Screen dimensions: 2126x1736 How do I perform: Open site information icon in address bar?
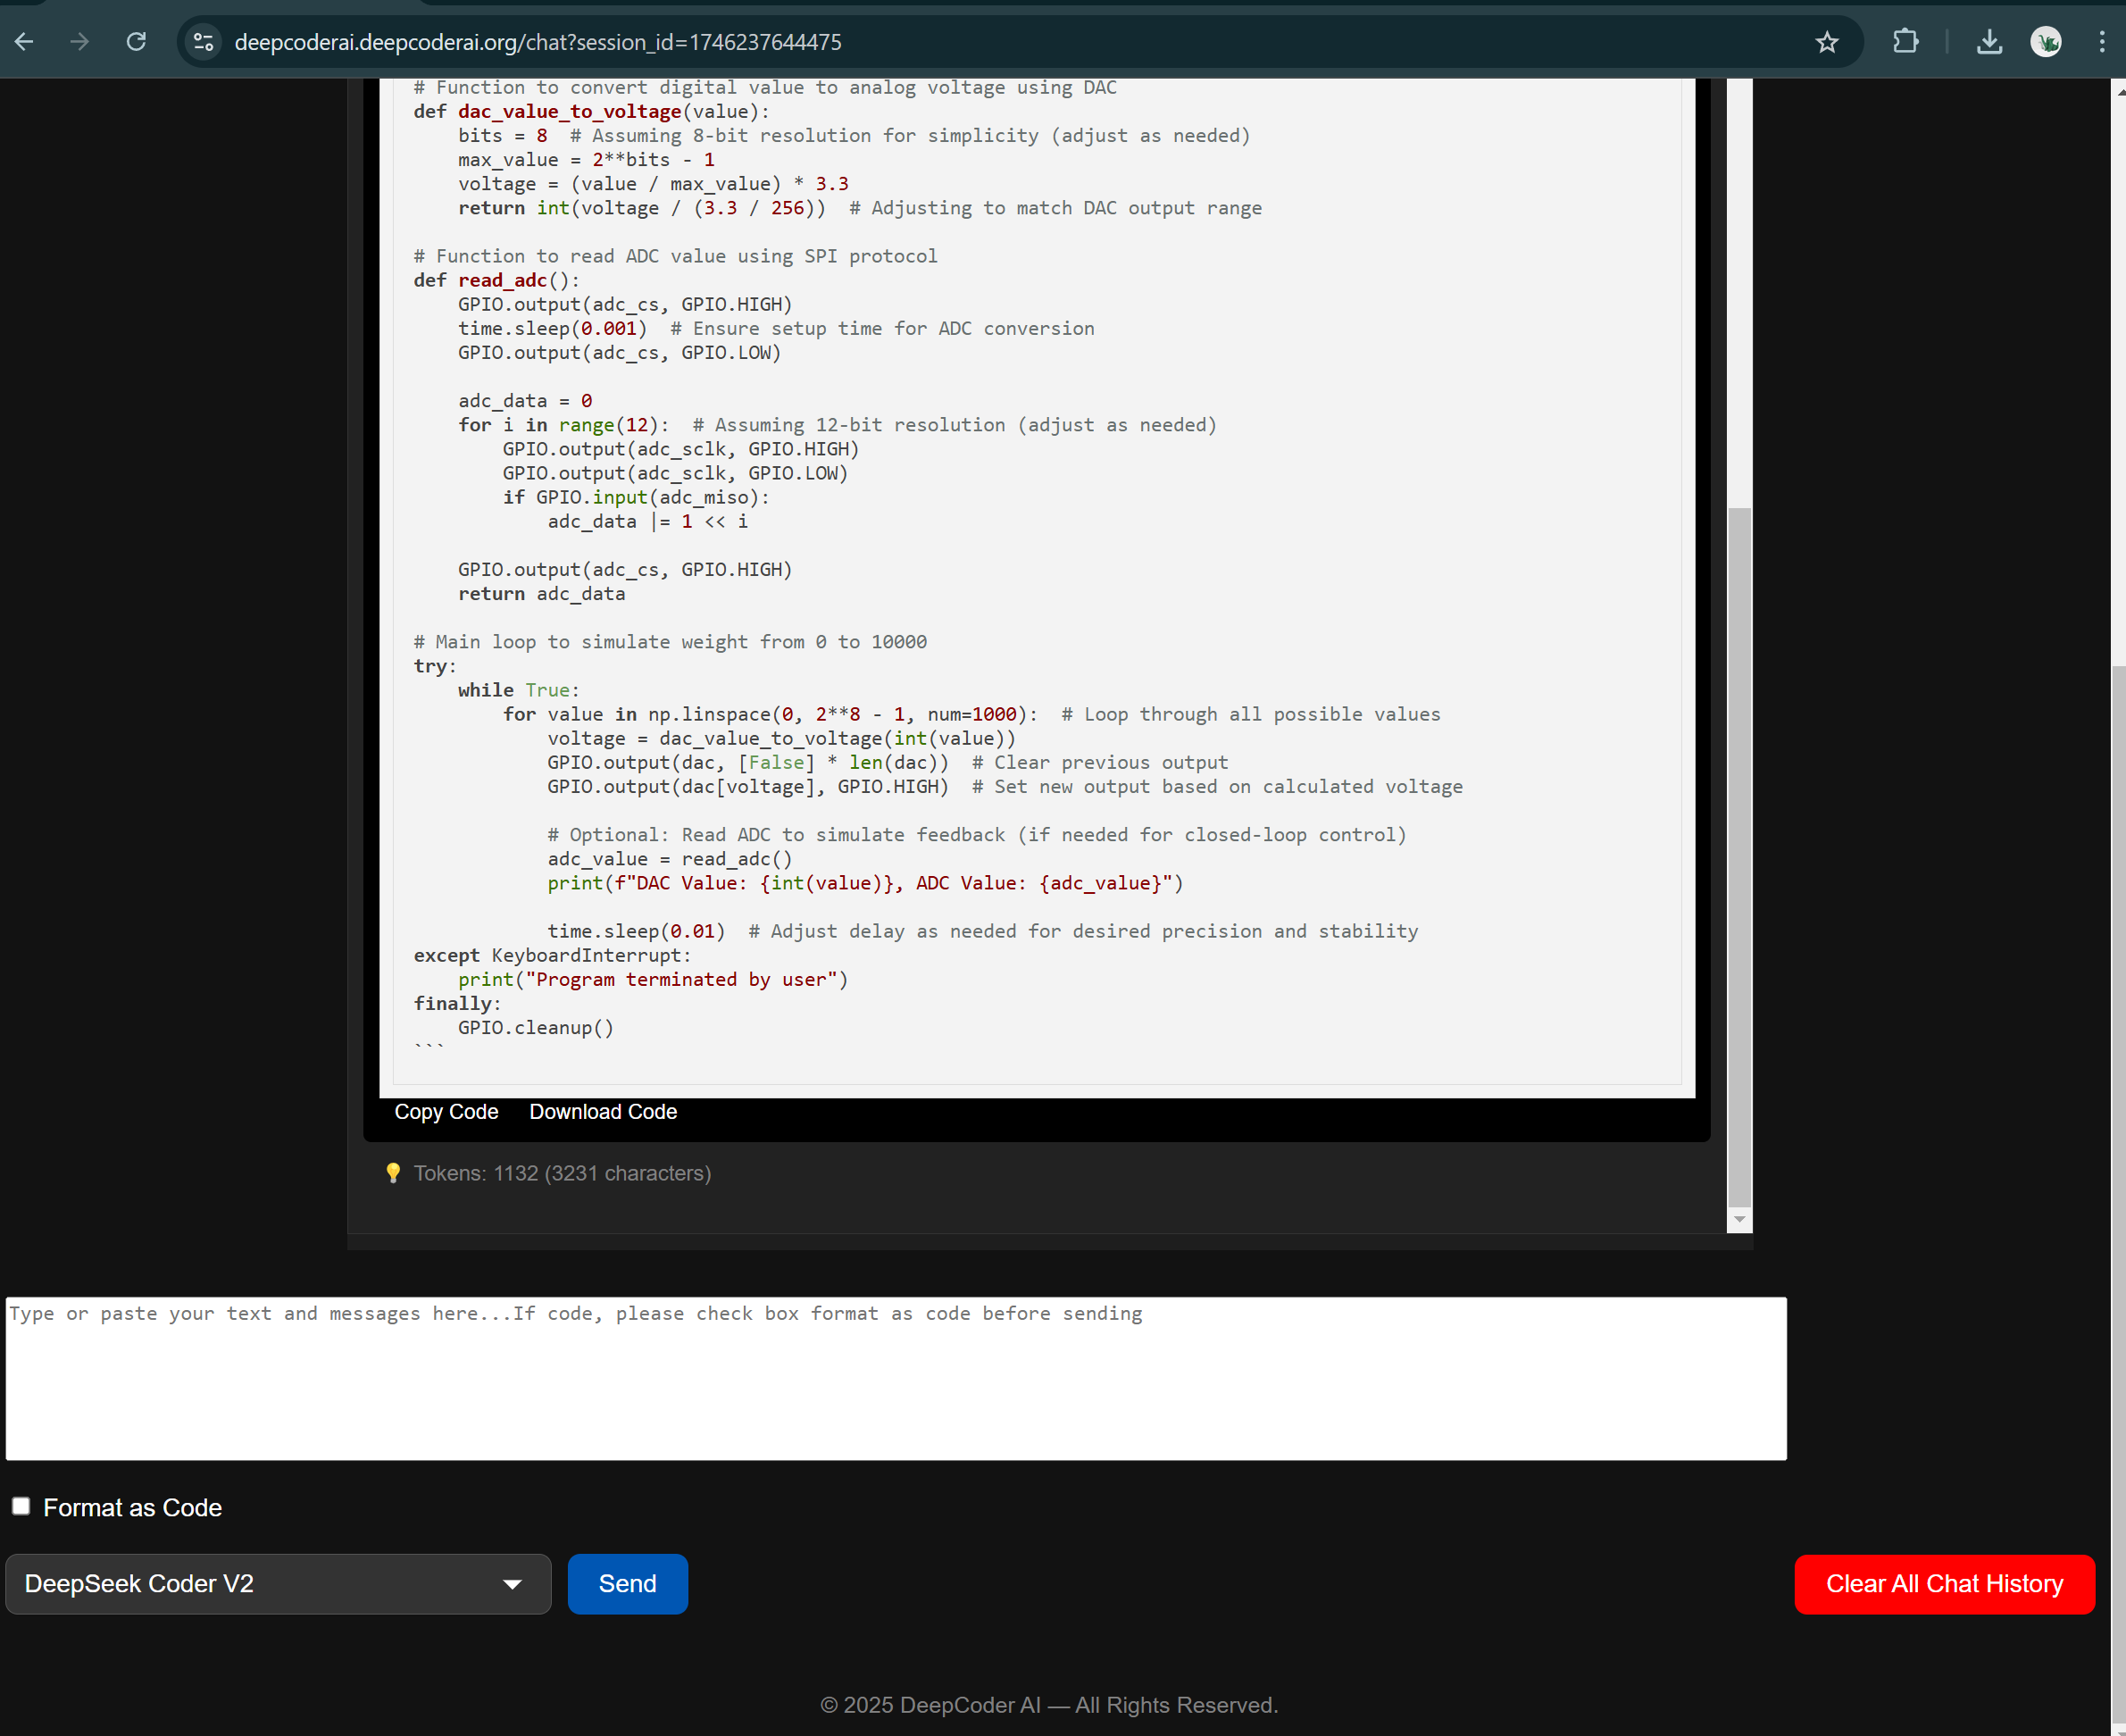pos(204,42)
